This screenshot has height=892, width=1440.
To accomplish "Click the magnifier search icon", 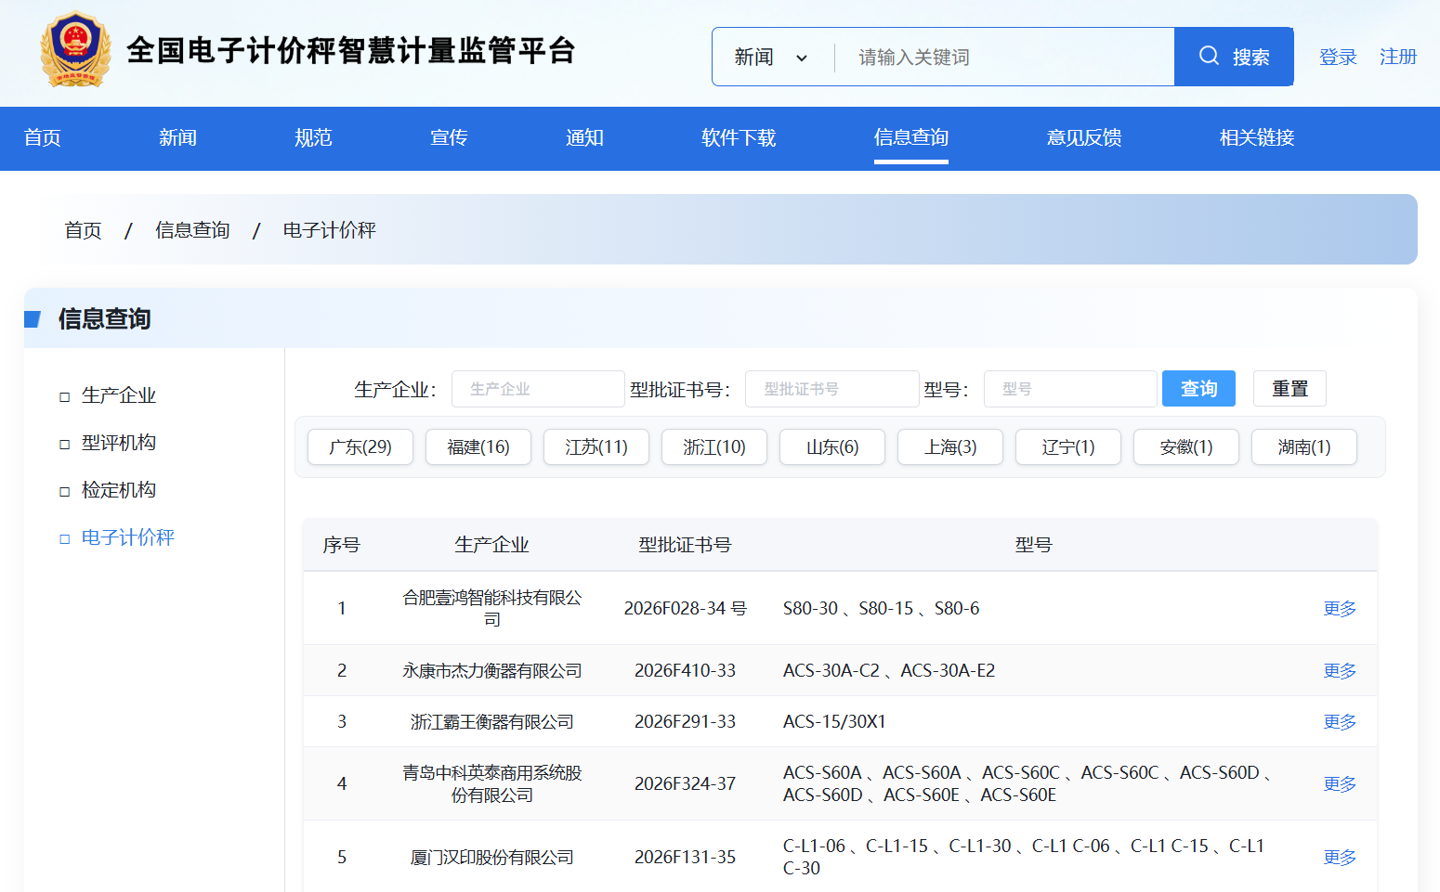I will point(1209,56).
